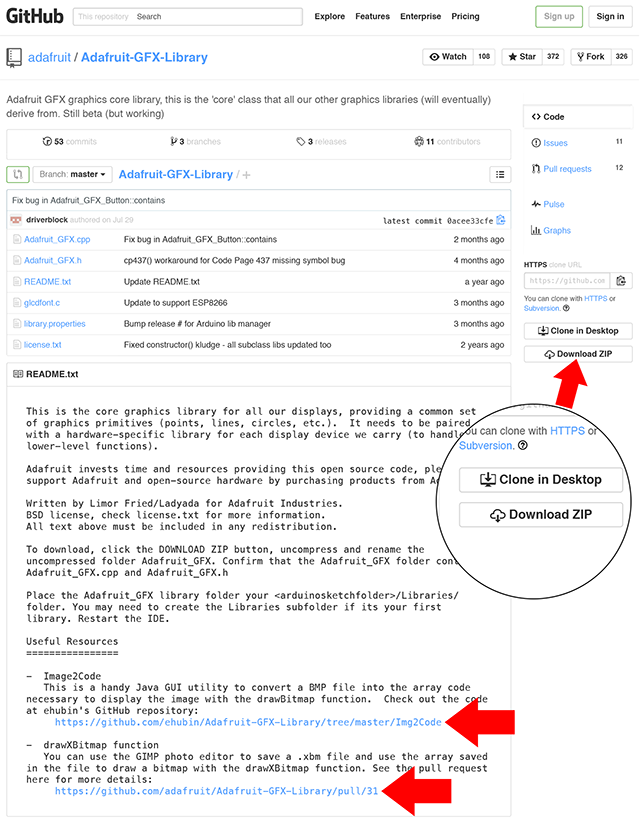Click the file list view icon button

pyautogui.click(x=500, y=174)
